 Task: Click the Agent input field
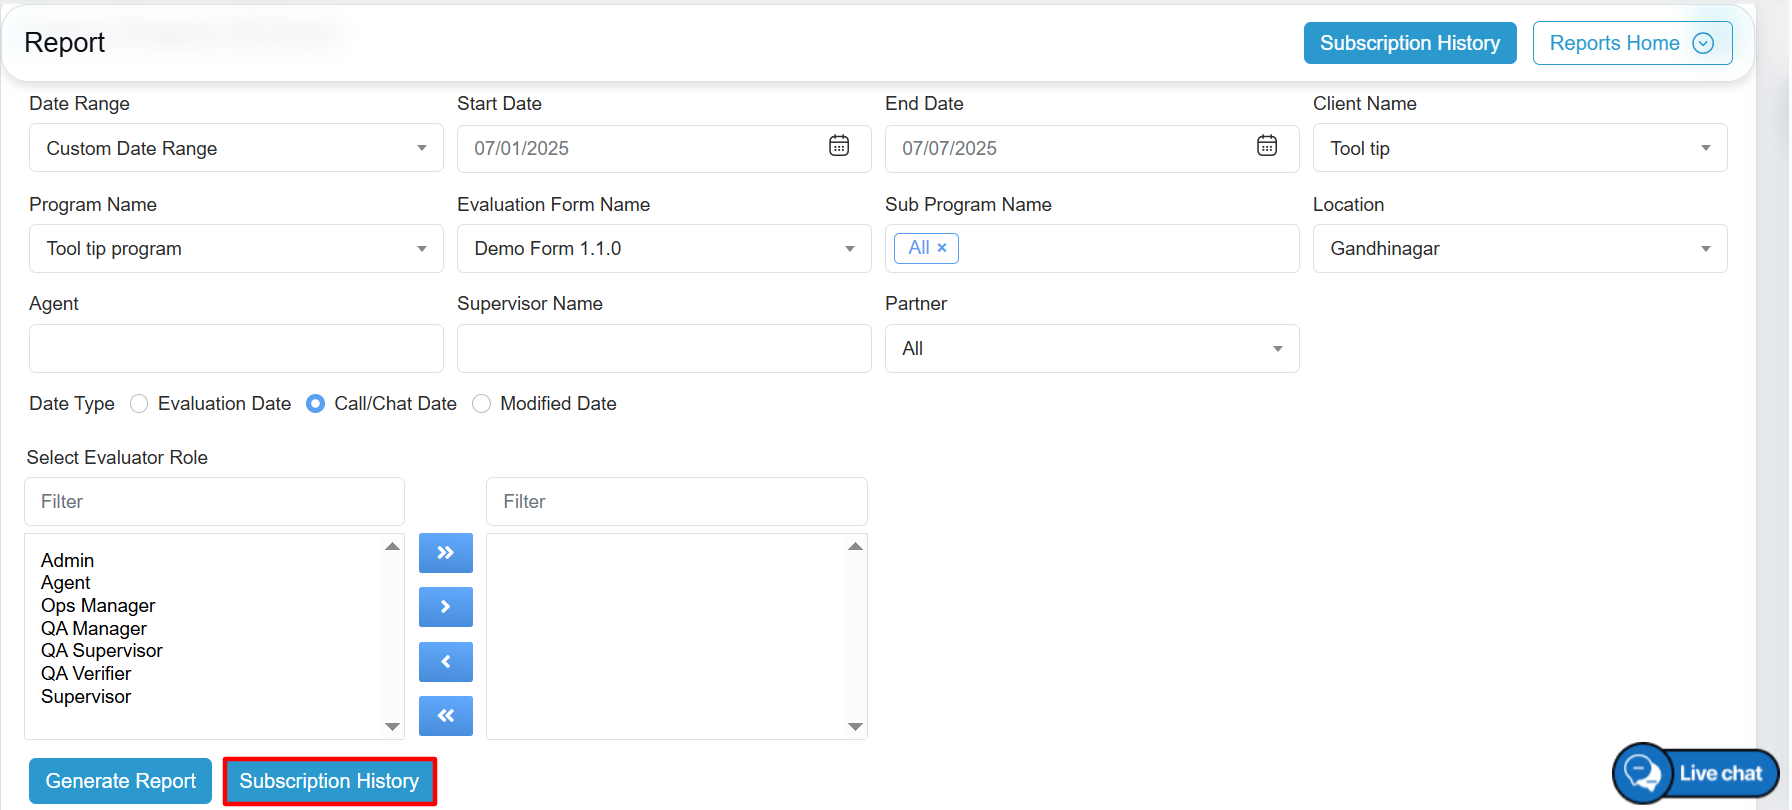236,349
